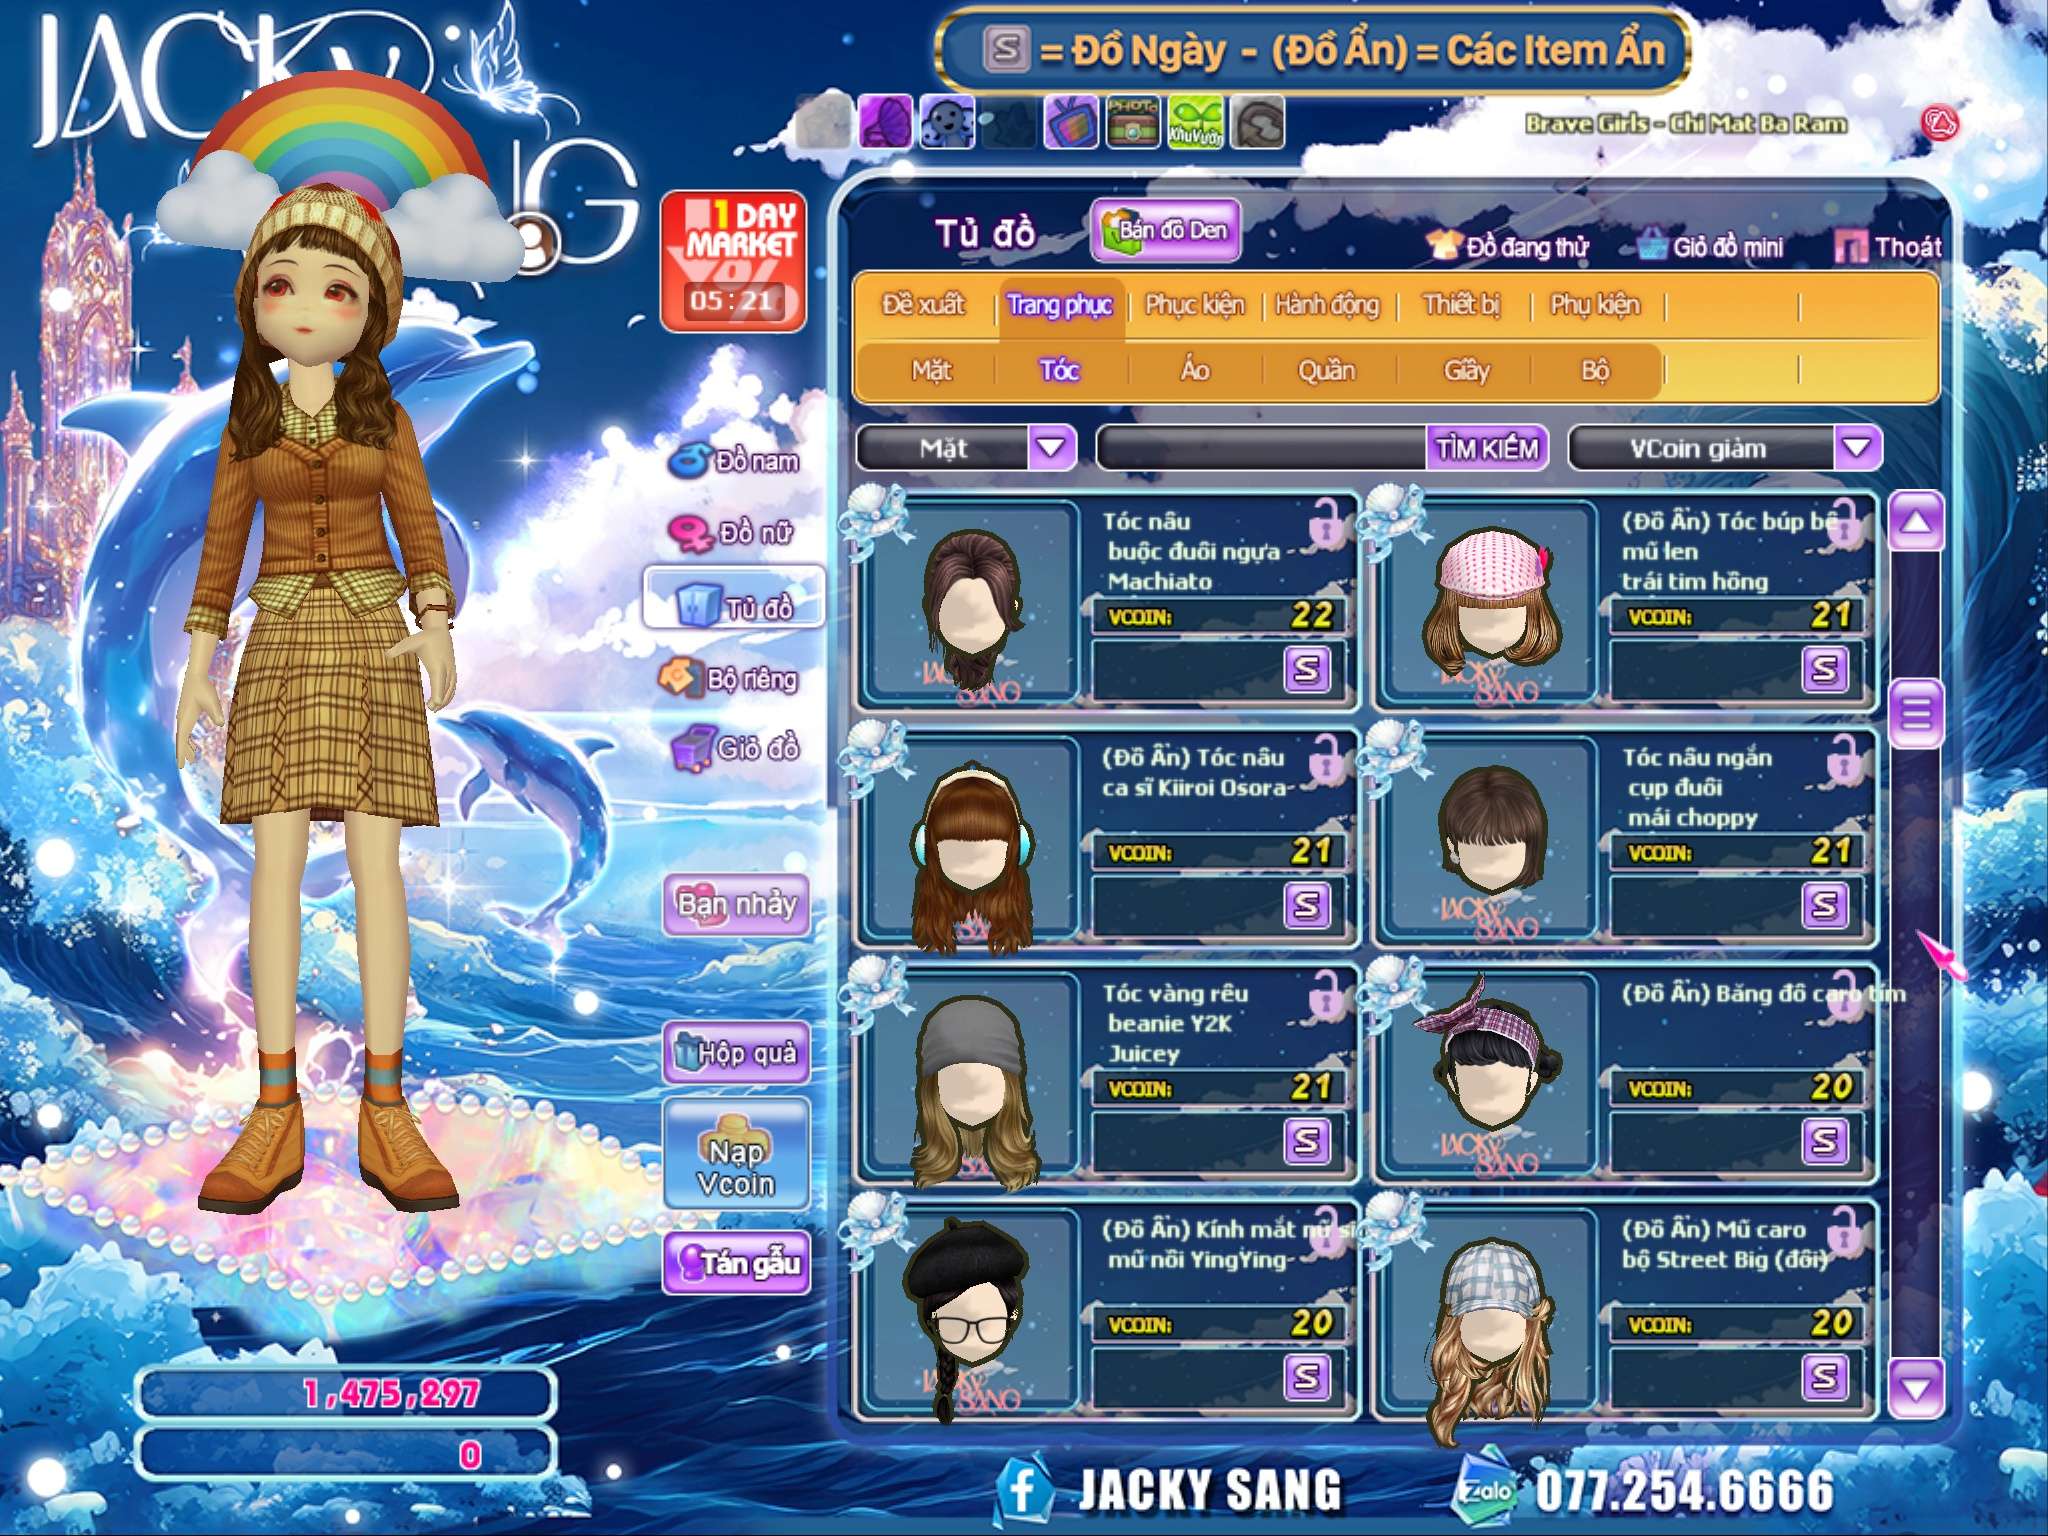Click the S icon for Tóc nâu ngắn choppy
Screen dimensions: 2048x1536
click(x=1825, y=904)
